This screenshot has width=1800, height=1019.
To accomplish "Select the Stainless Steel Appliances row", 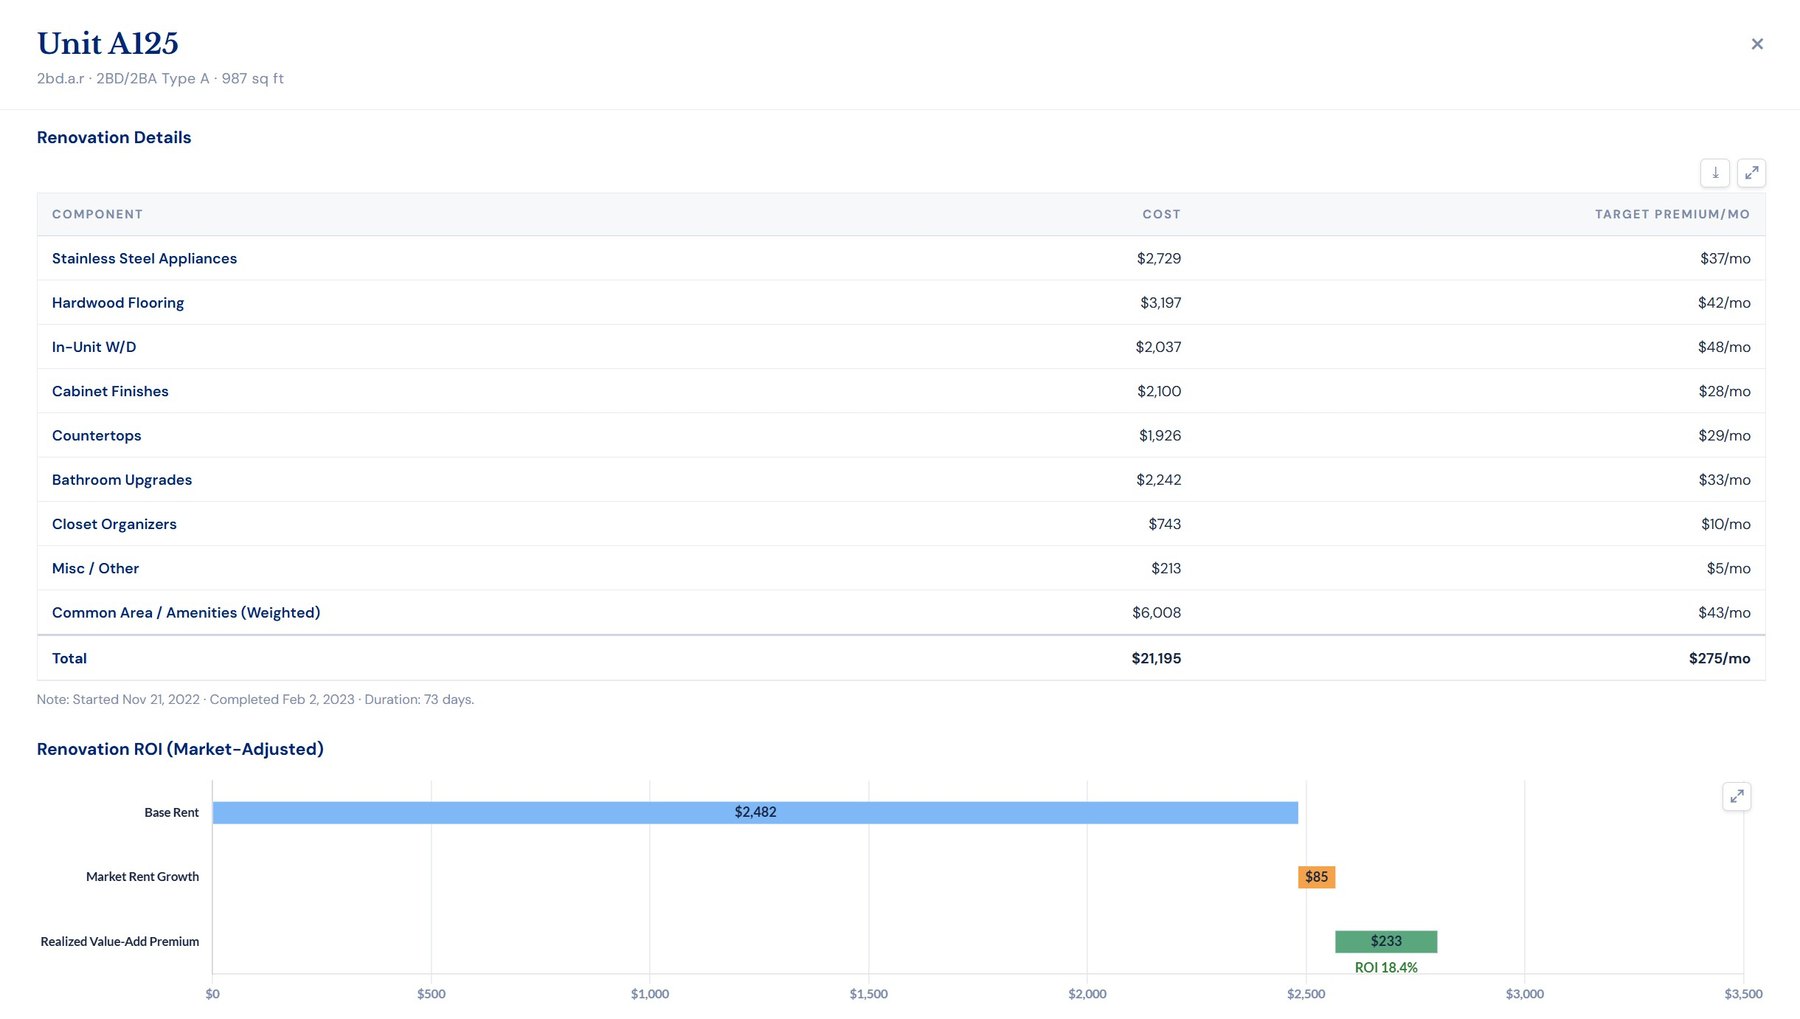I will [x=901, y=258].
